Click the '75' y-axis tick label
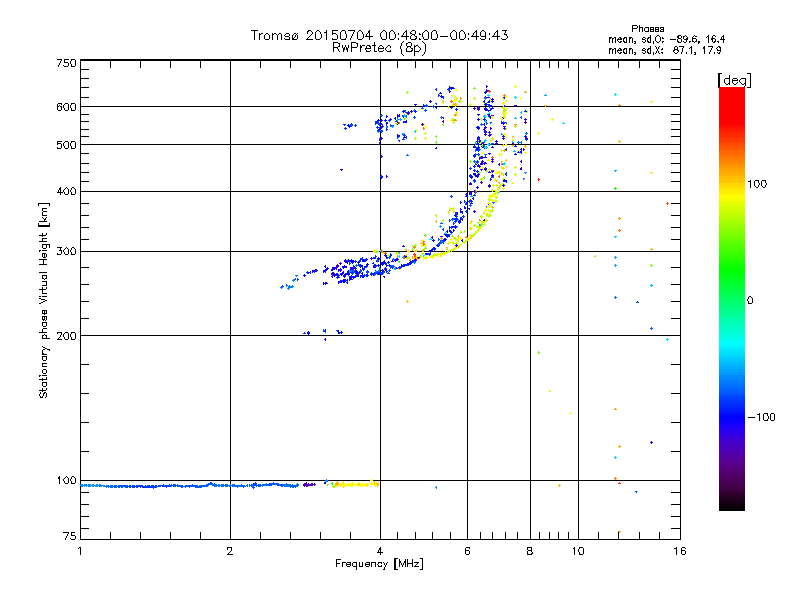This screenshot has height=600, width=800. coord(70,536)
